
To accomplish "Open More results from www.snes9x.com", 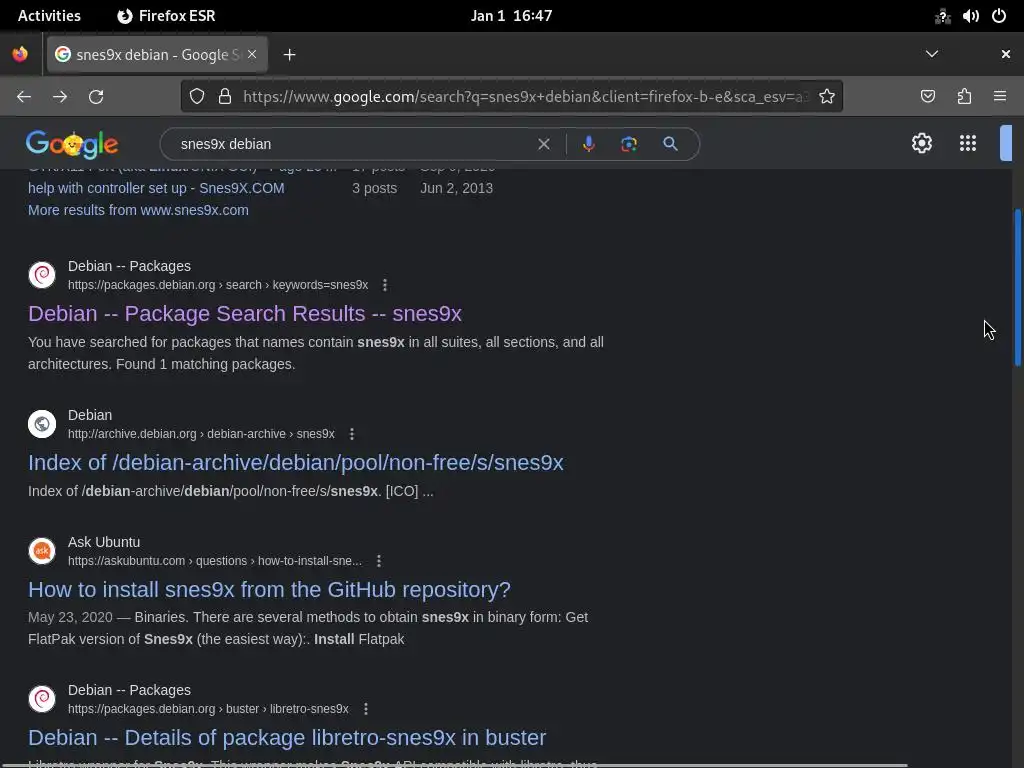I will tap(138, 210).
